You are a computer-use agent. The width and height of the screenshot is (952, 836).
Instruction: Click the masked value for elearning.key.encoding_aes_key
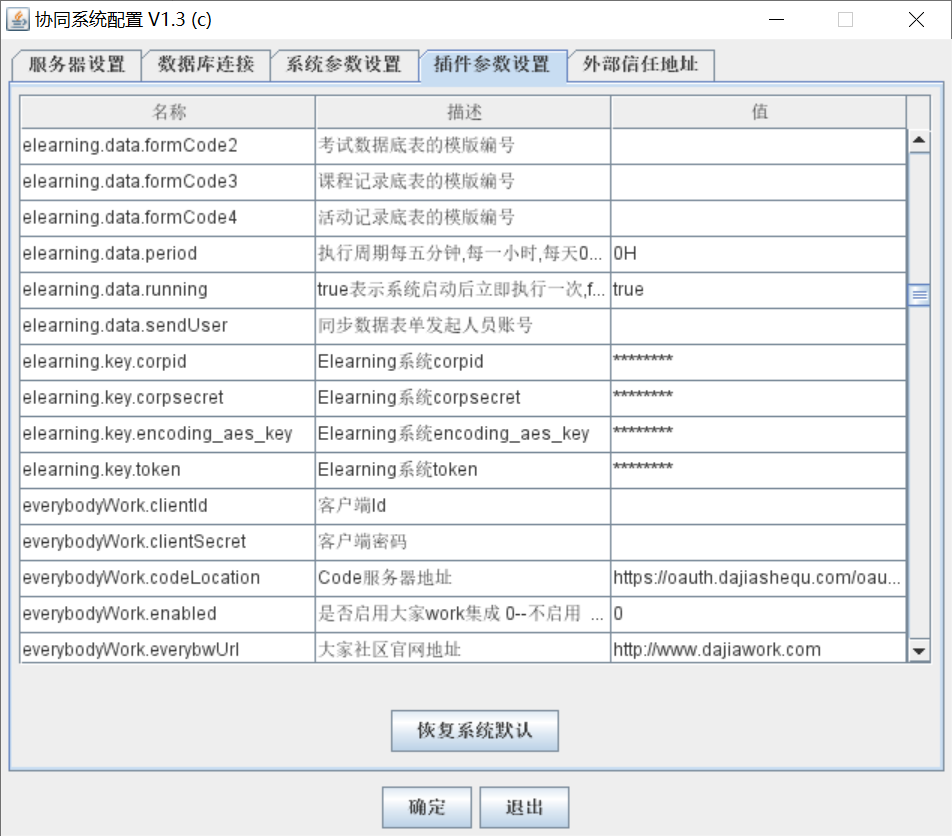(758, 433)
